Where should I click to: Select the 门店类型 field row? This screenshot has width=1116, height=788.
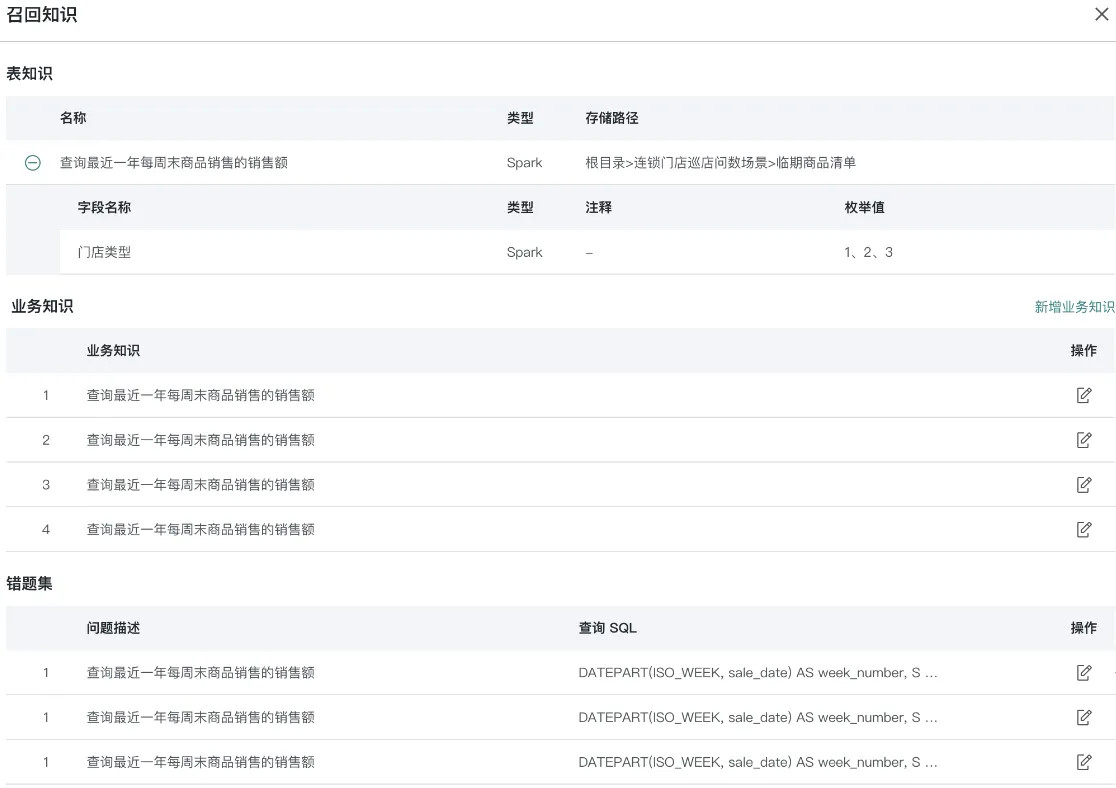(x=104, y=253)
